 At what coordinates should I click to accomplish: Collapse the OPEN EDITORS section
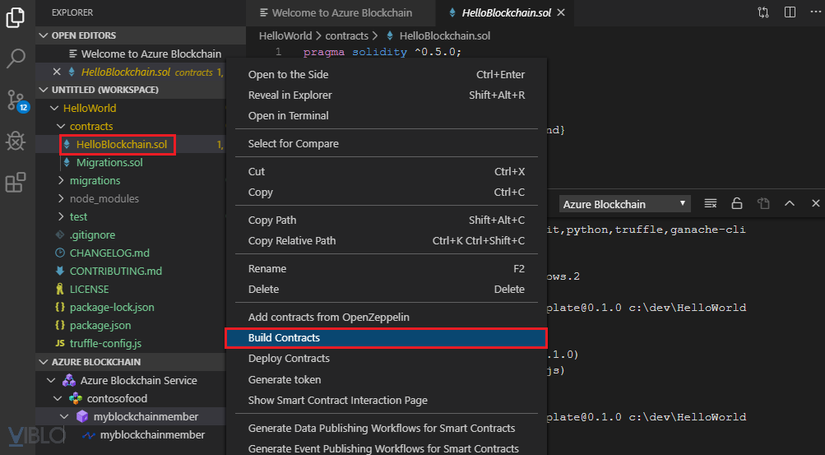44,35
